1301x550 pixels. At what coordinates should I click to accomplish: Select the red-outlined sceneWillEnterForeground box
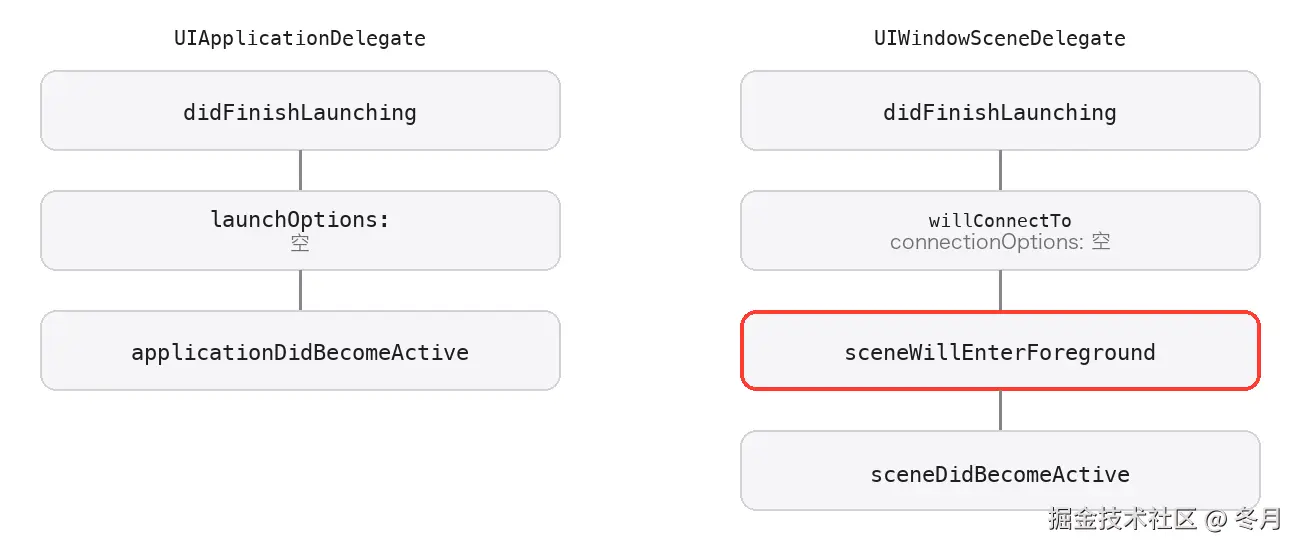[x=1000, y=351]
